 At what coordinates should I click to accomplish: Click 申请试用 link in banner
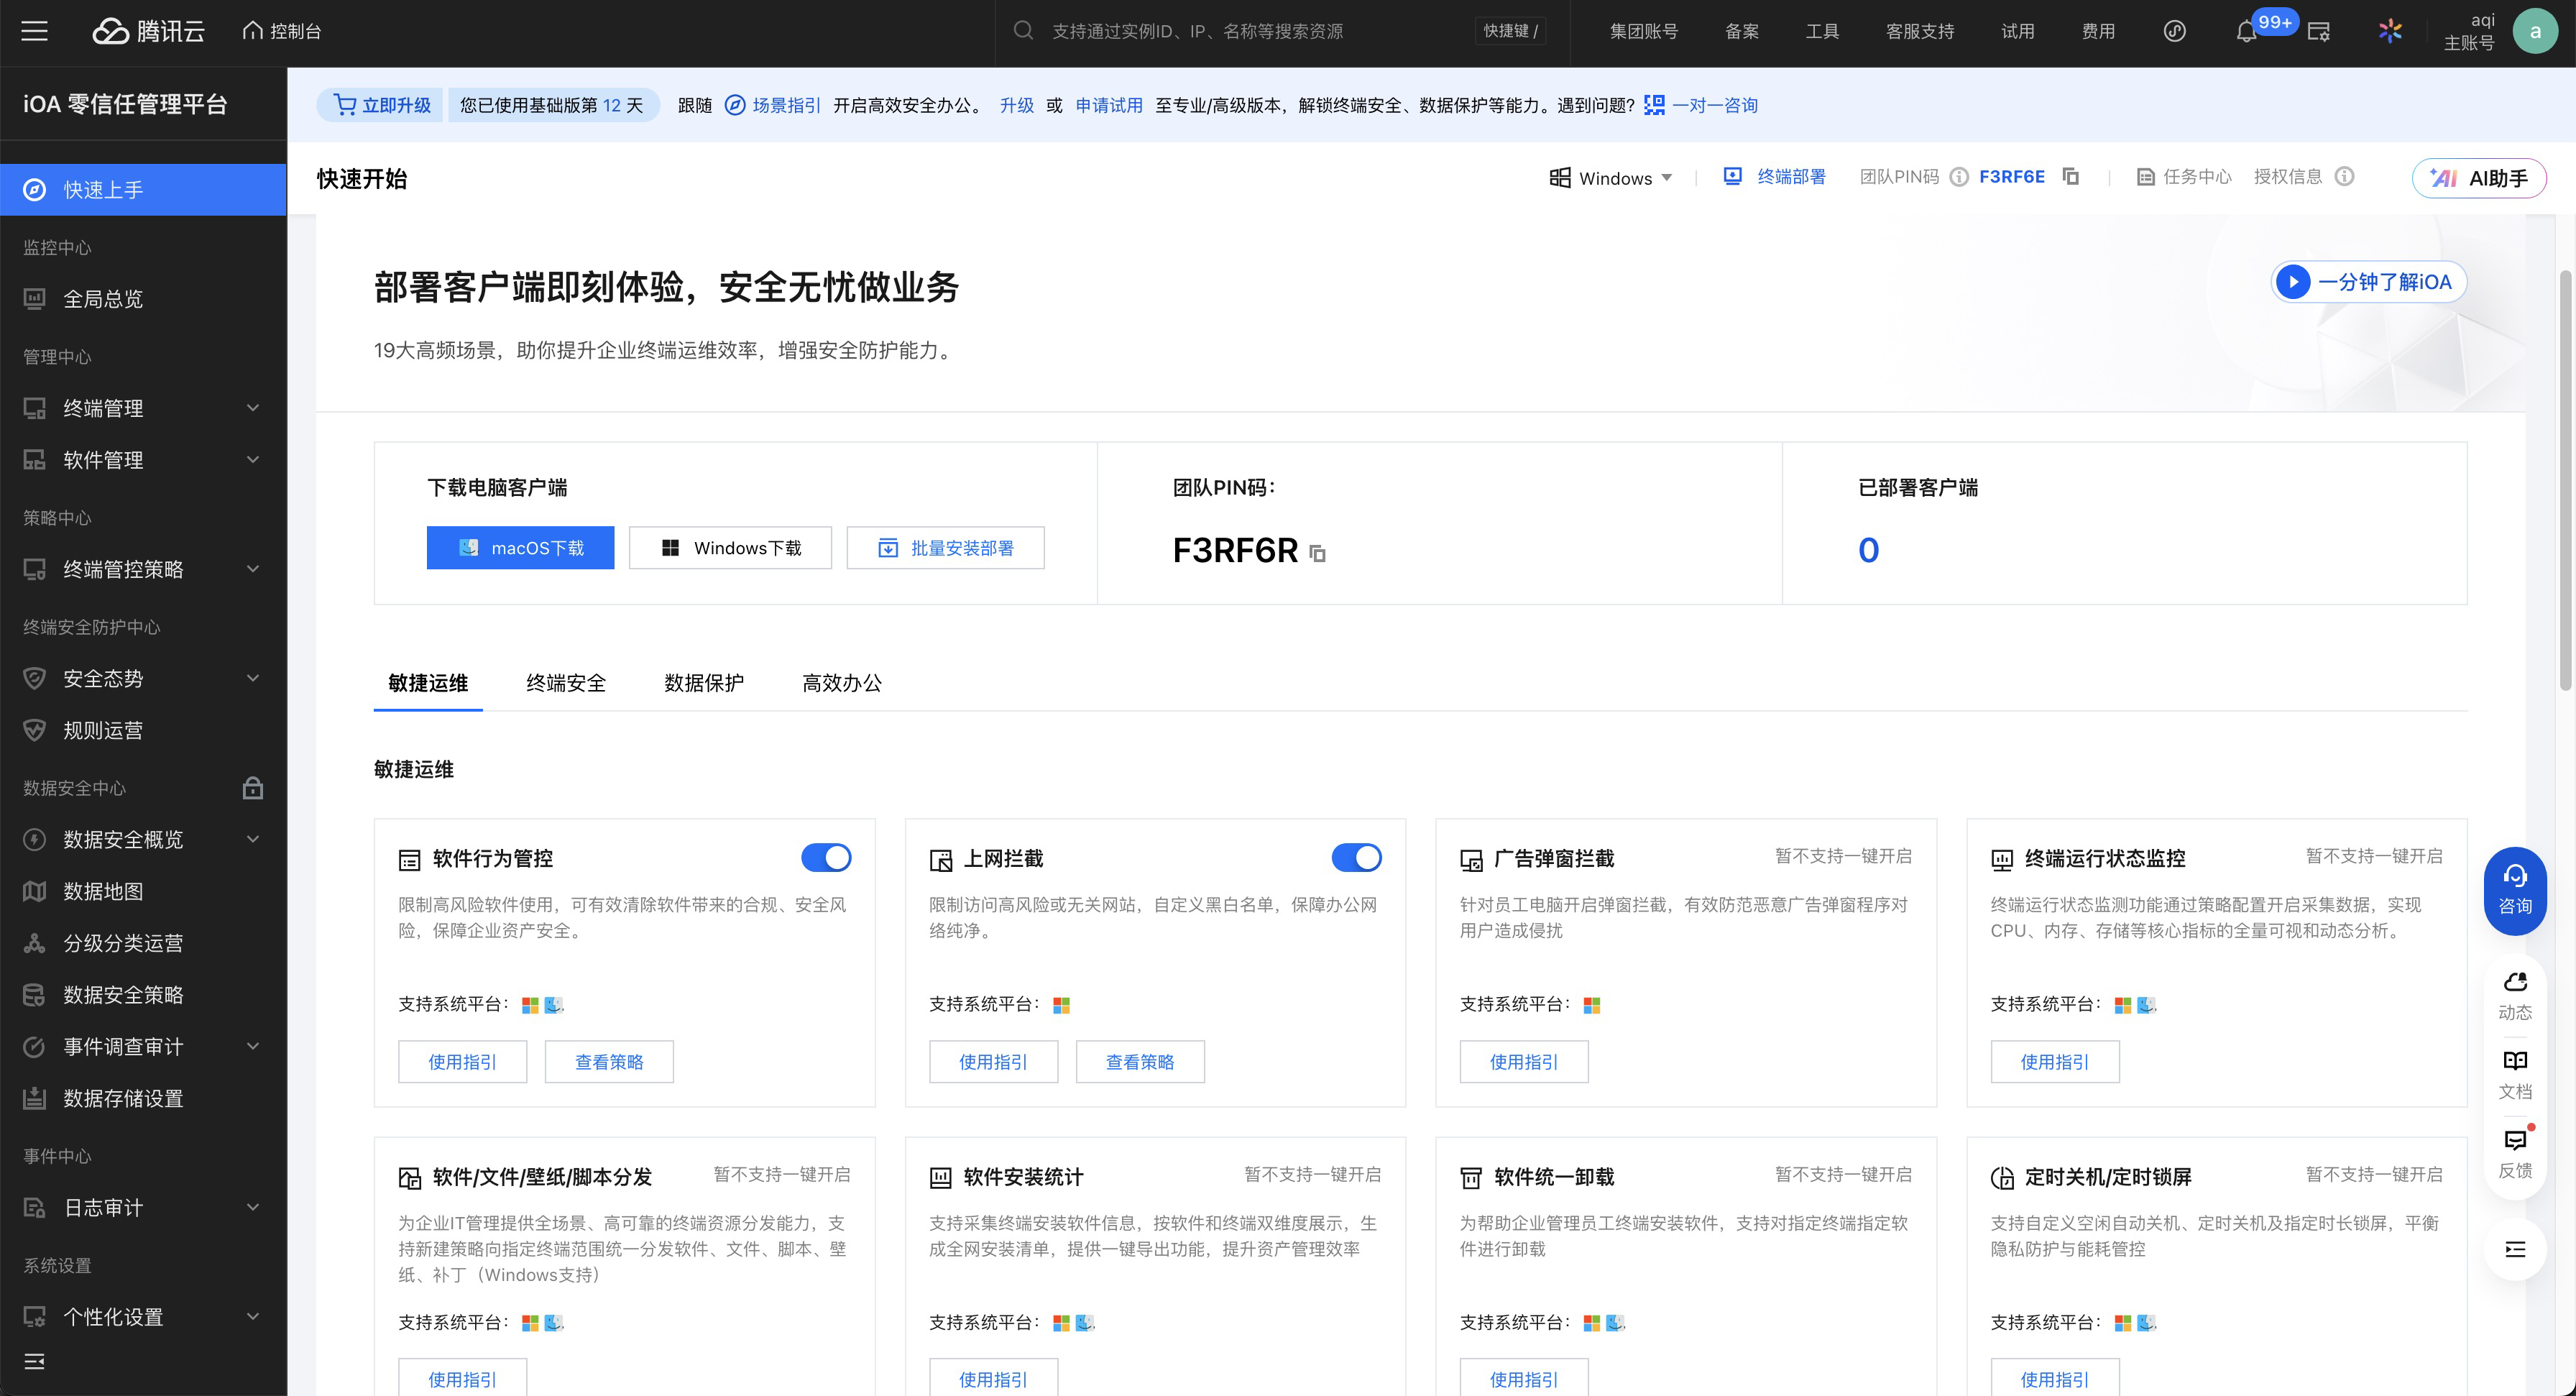pos(1108,105)
